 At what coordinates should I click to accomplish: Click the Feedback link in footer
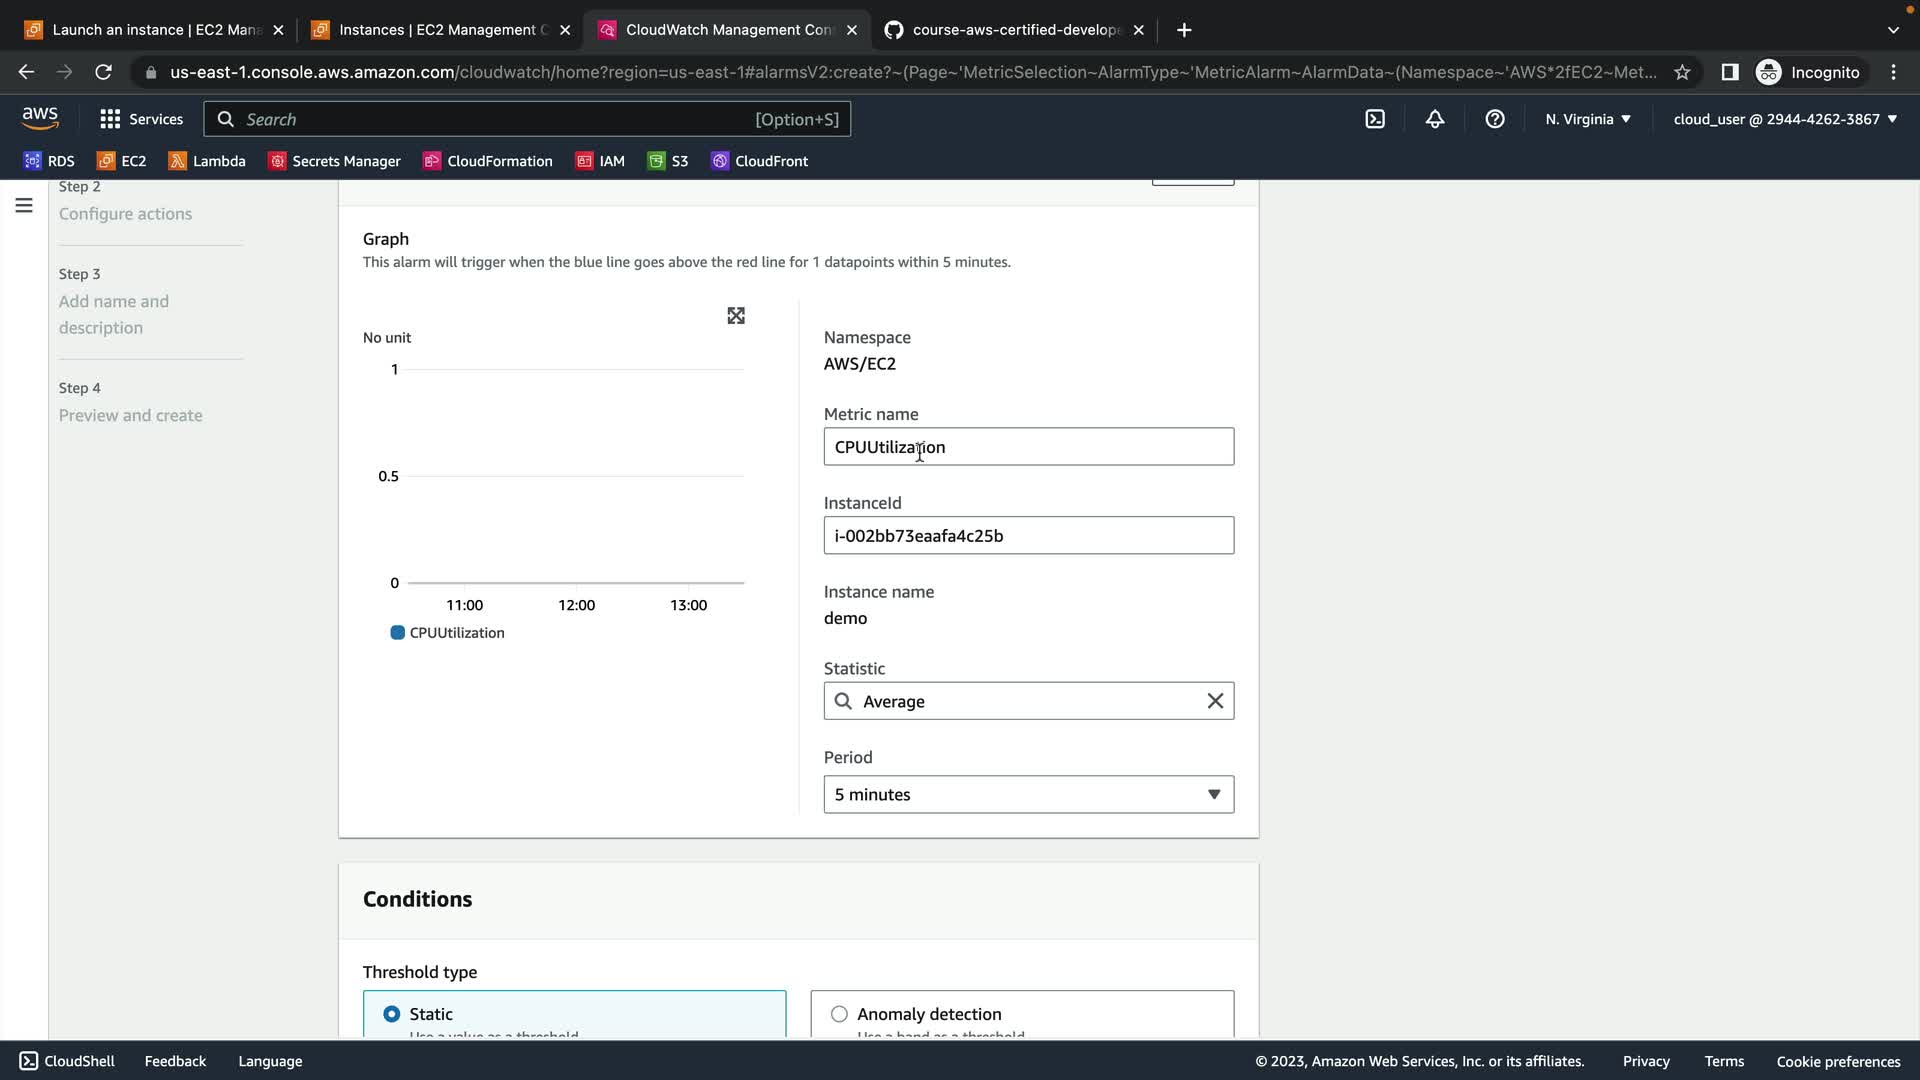tap(175, 1061)
